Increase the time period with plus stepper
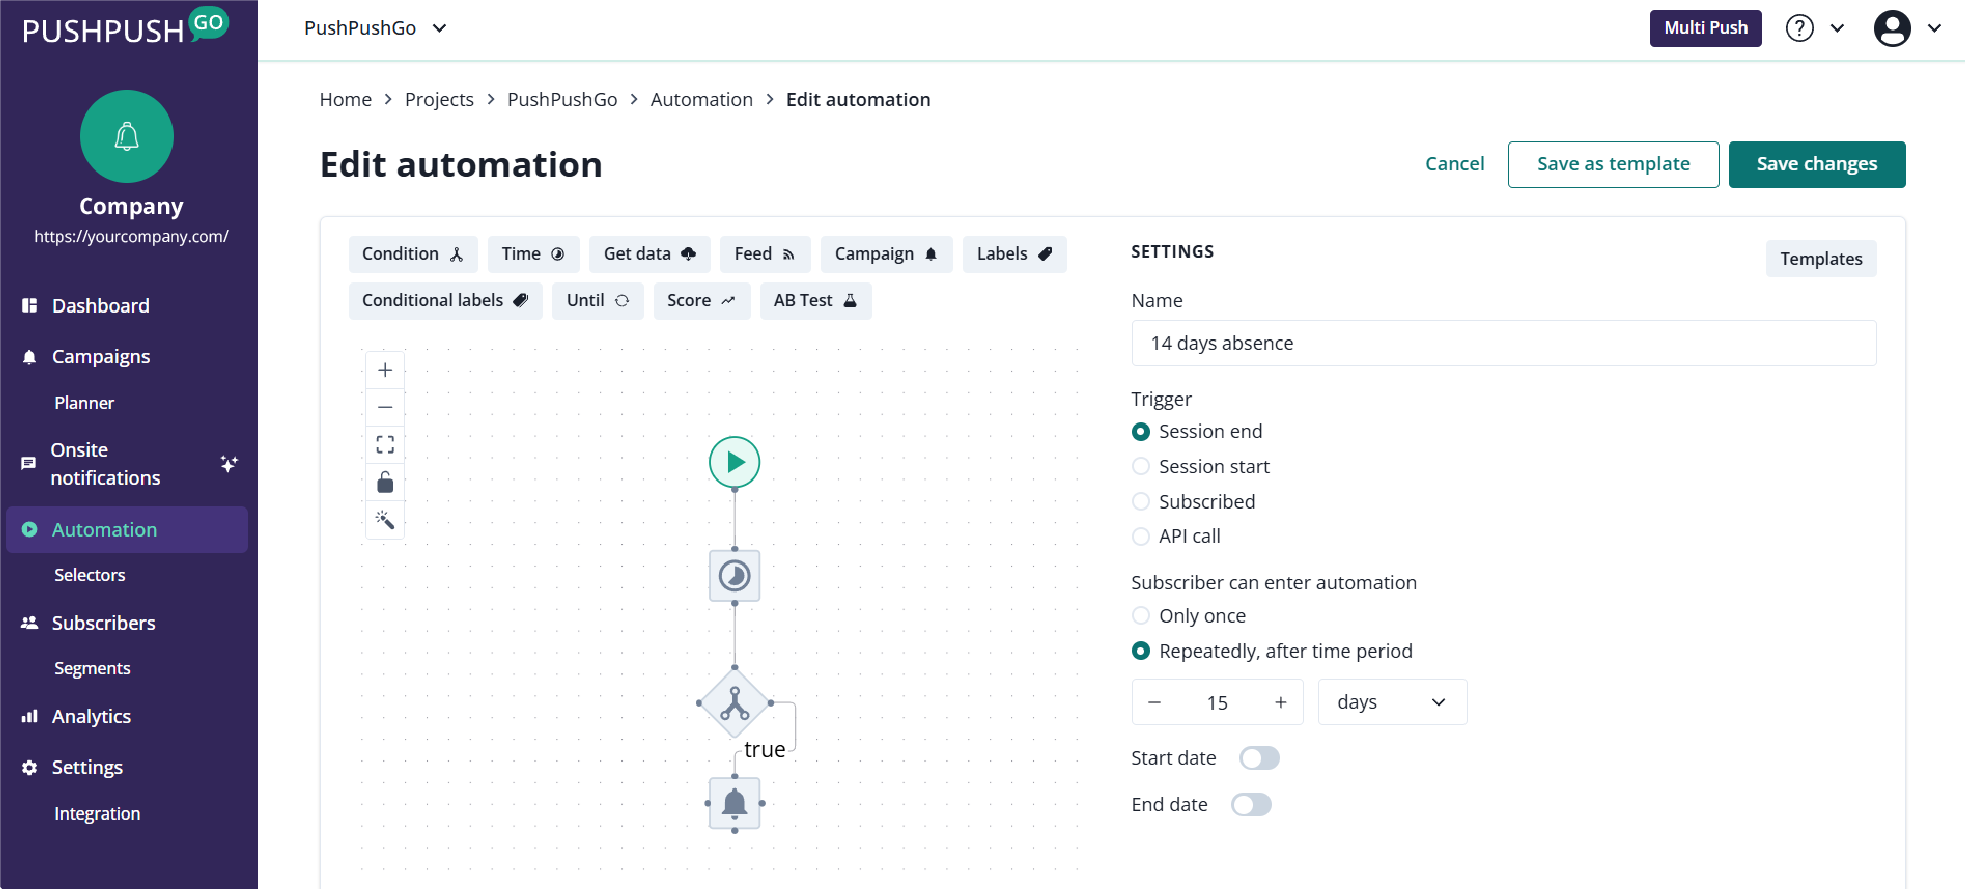The width and height of the screenshot is (1966, 890). (x=1281, y=702)
